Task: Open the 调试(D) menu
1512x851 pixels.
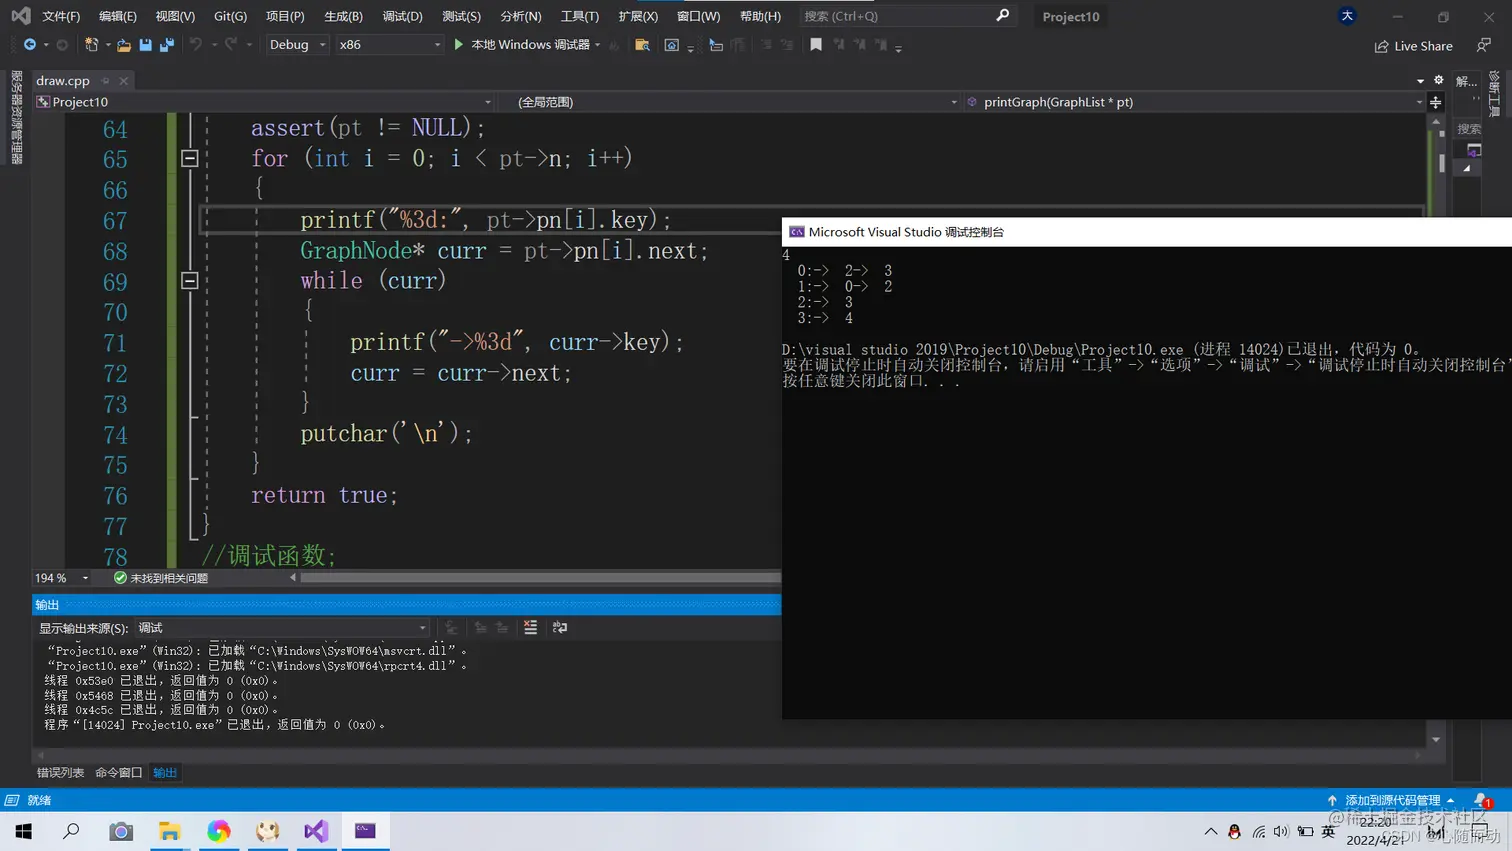Action: [x=402, y=16]
